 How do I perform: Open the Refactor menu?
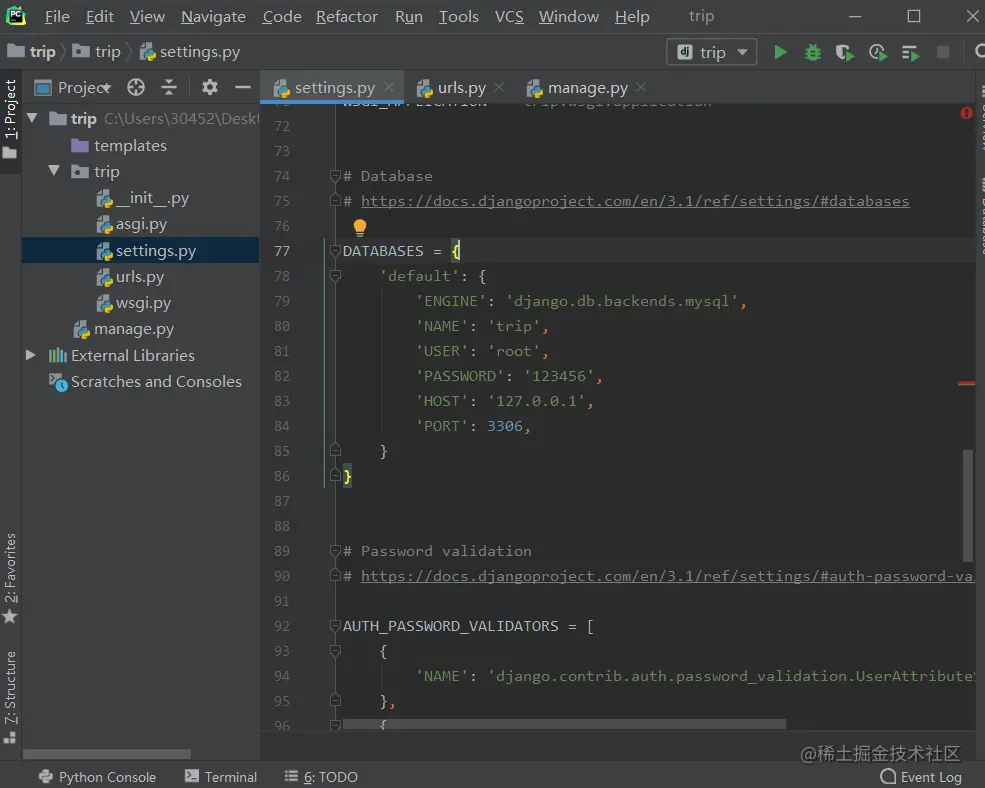347,16
